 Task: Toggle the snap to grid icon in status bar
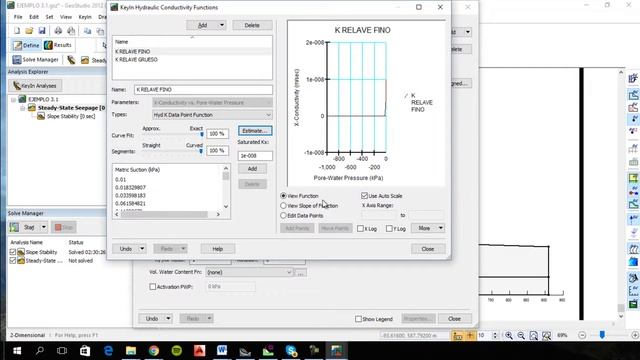click(x=470, y=335)
